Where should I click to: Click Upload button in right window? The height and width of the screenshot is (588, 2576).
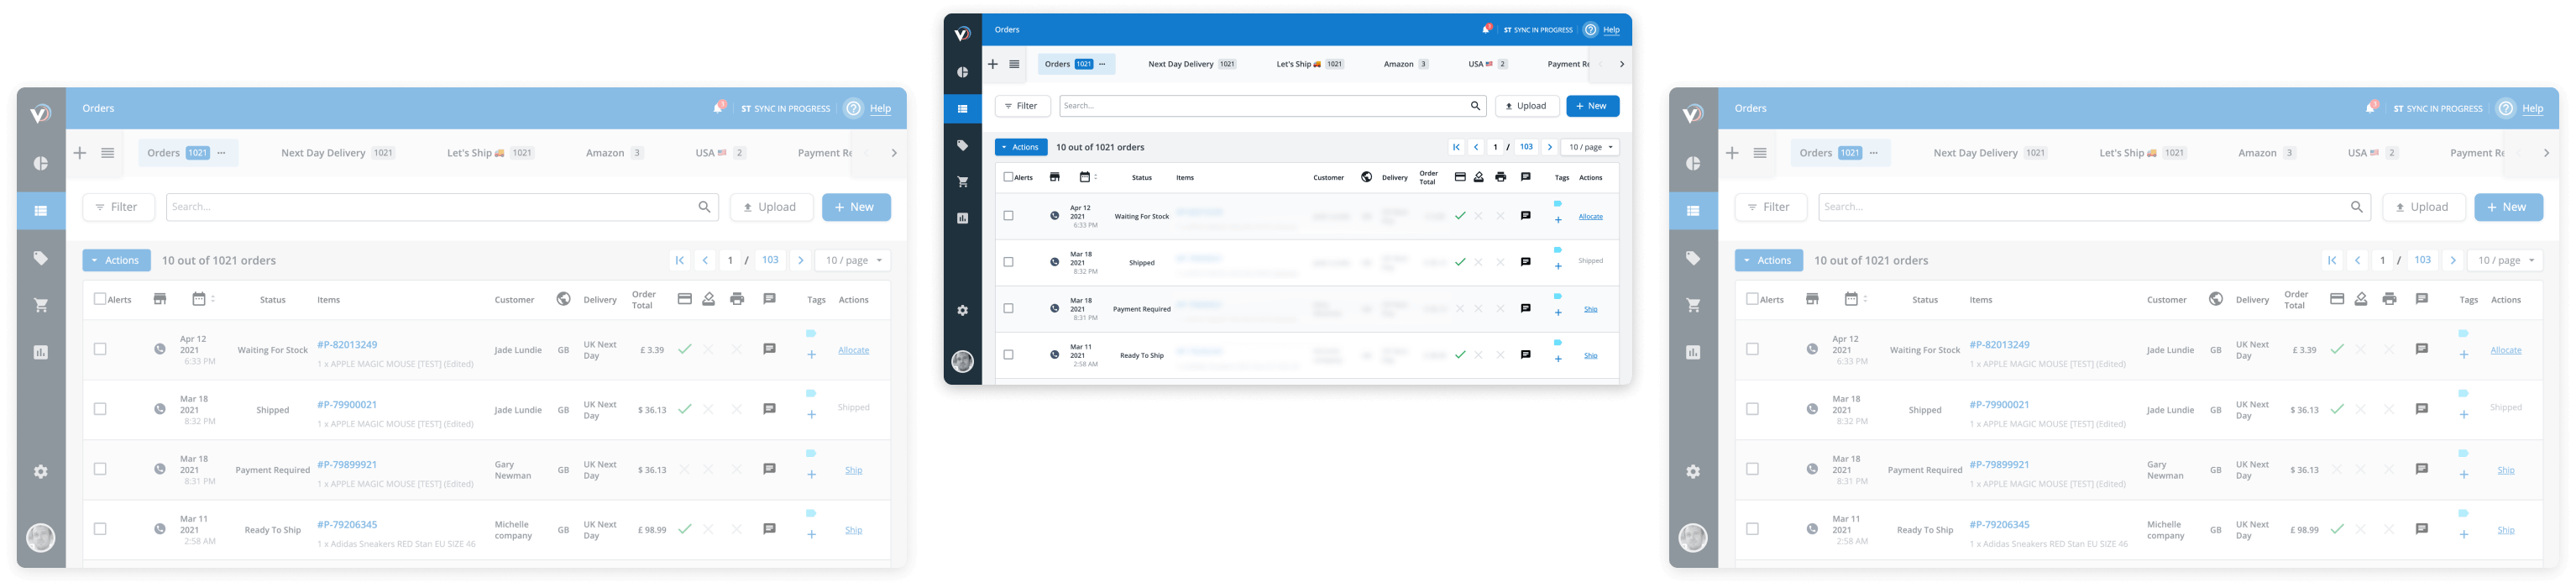click(x=2423, y=207)
